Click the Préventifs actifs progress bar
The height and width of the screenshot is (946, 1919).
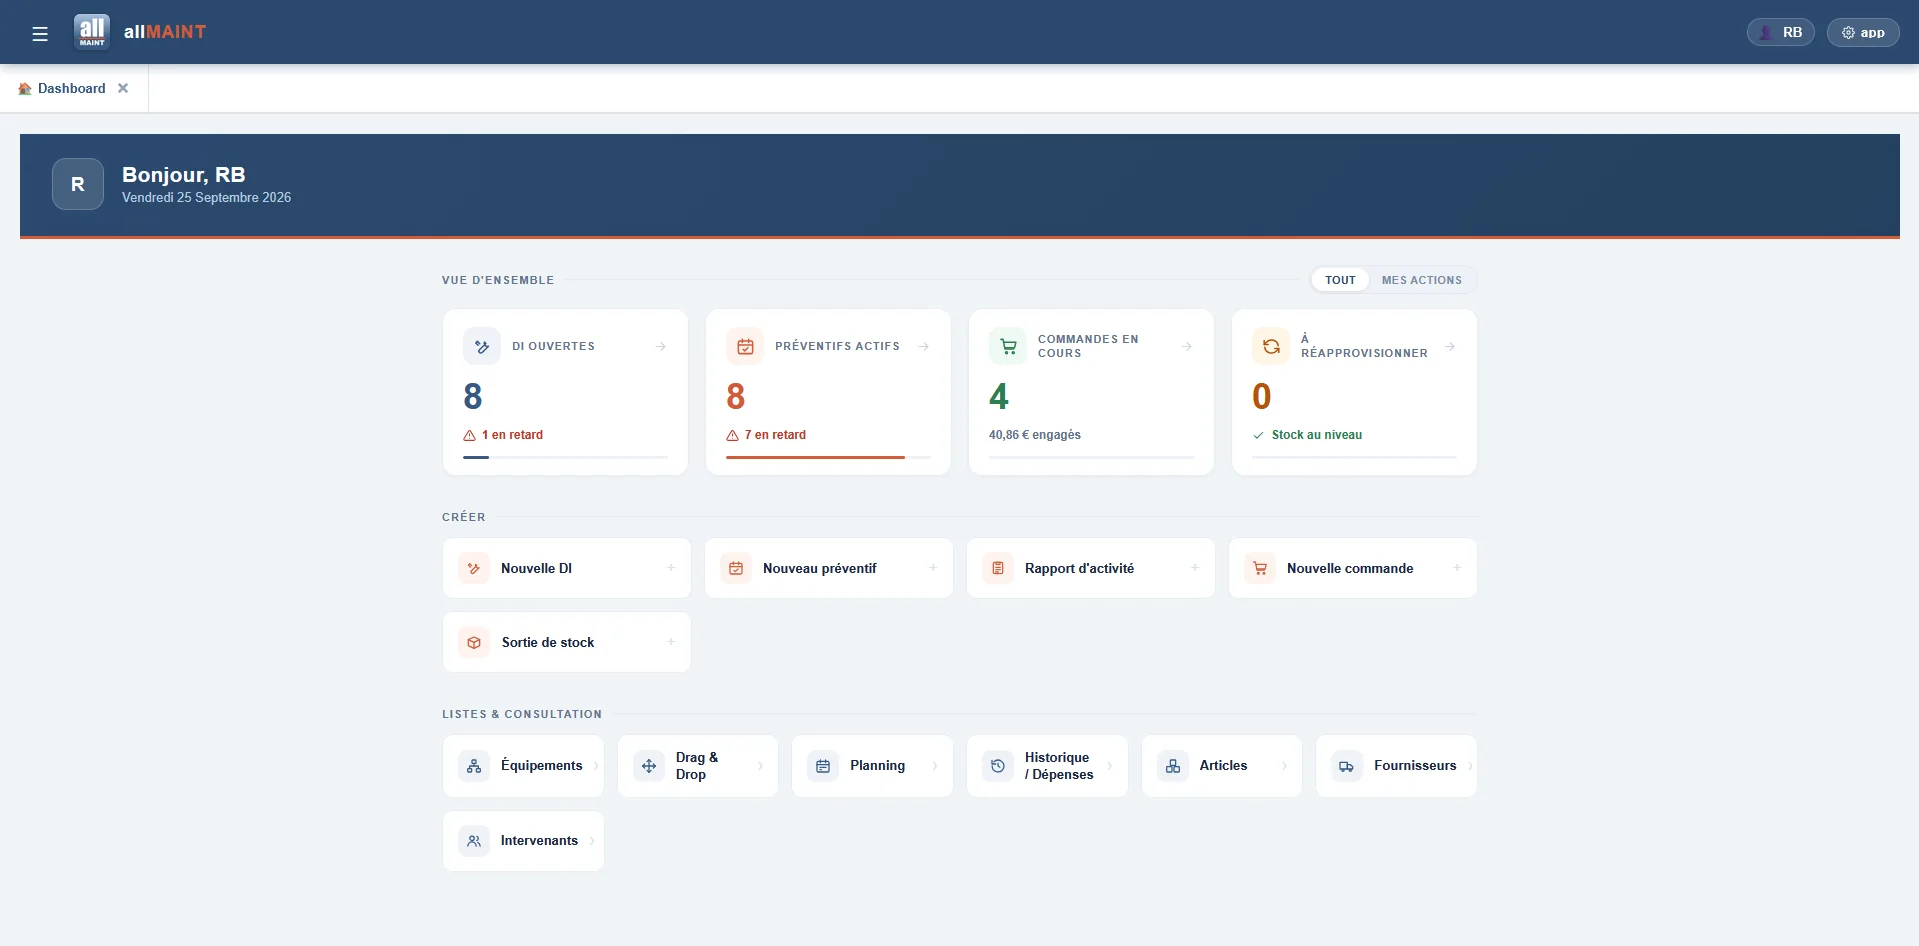click(828, 457)
